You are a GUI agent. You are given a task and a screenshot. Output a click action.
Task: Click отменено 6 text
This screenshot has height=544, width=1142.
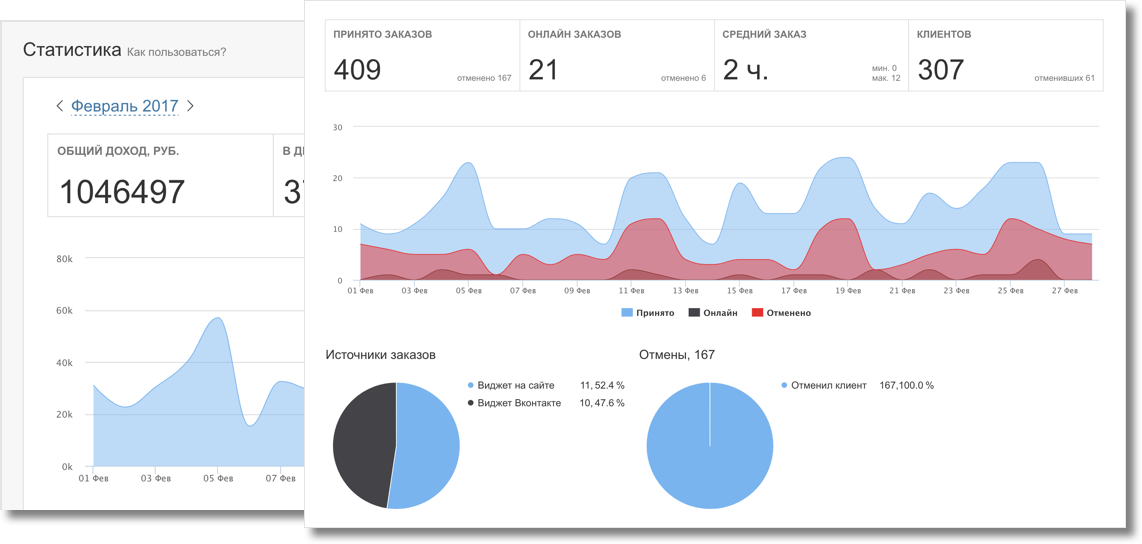pos(683,78)
